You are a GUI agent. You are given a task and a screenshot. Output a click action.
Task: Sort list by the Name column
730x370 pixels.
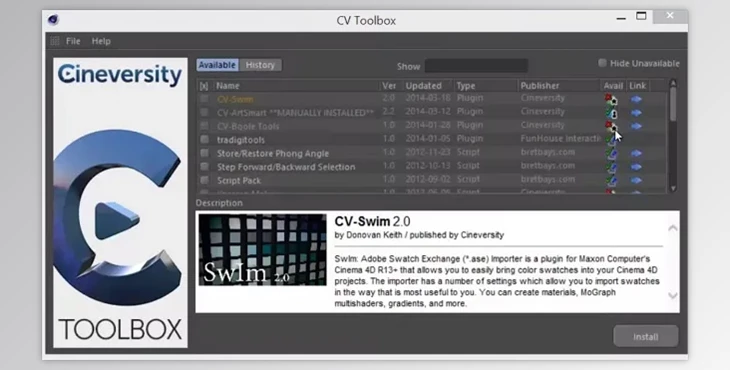click(296, 86)
